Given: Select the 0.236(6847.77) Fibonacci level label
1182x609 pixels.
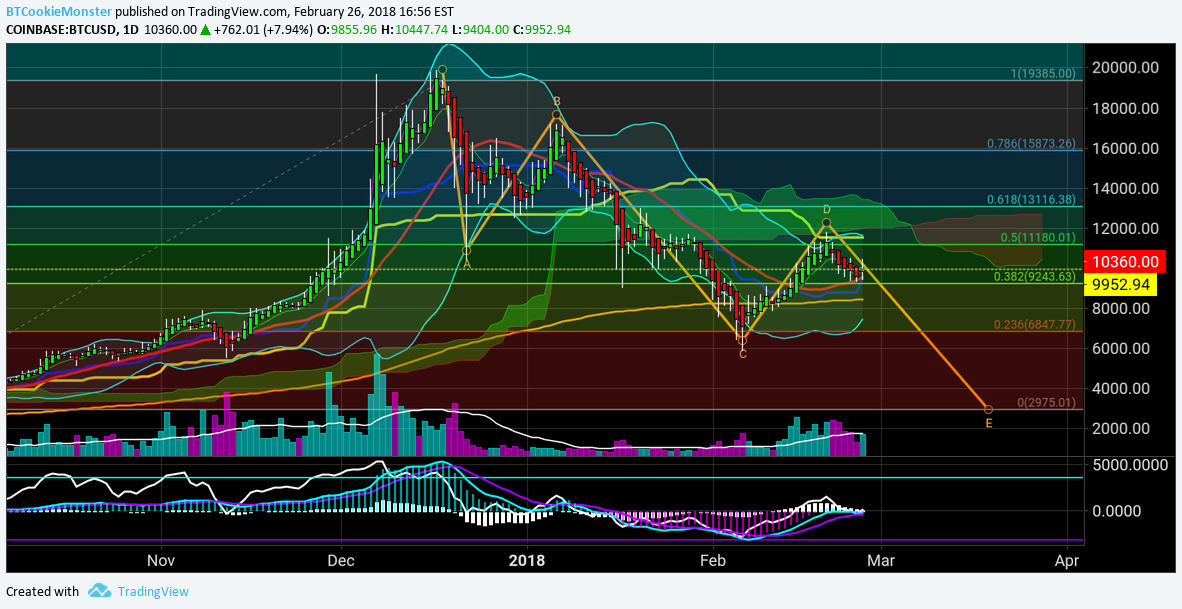Looking at the screenshot, I should (1034, 325).
